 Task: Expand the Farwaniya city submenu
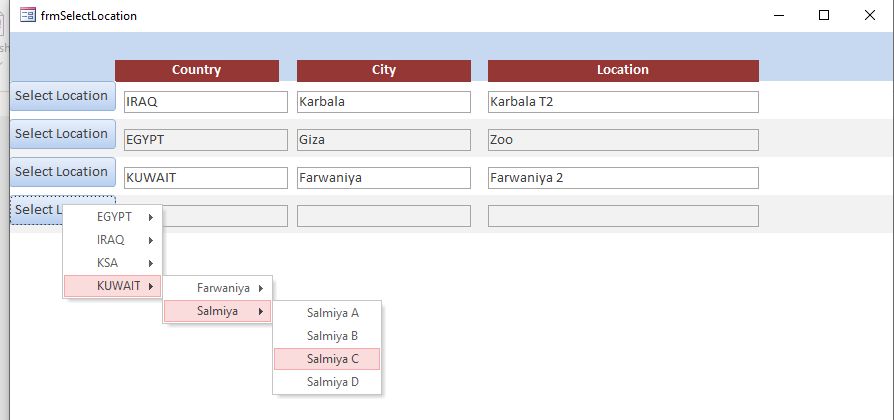[x=218, y=288]
